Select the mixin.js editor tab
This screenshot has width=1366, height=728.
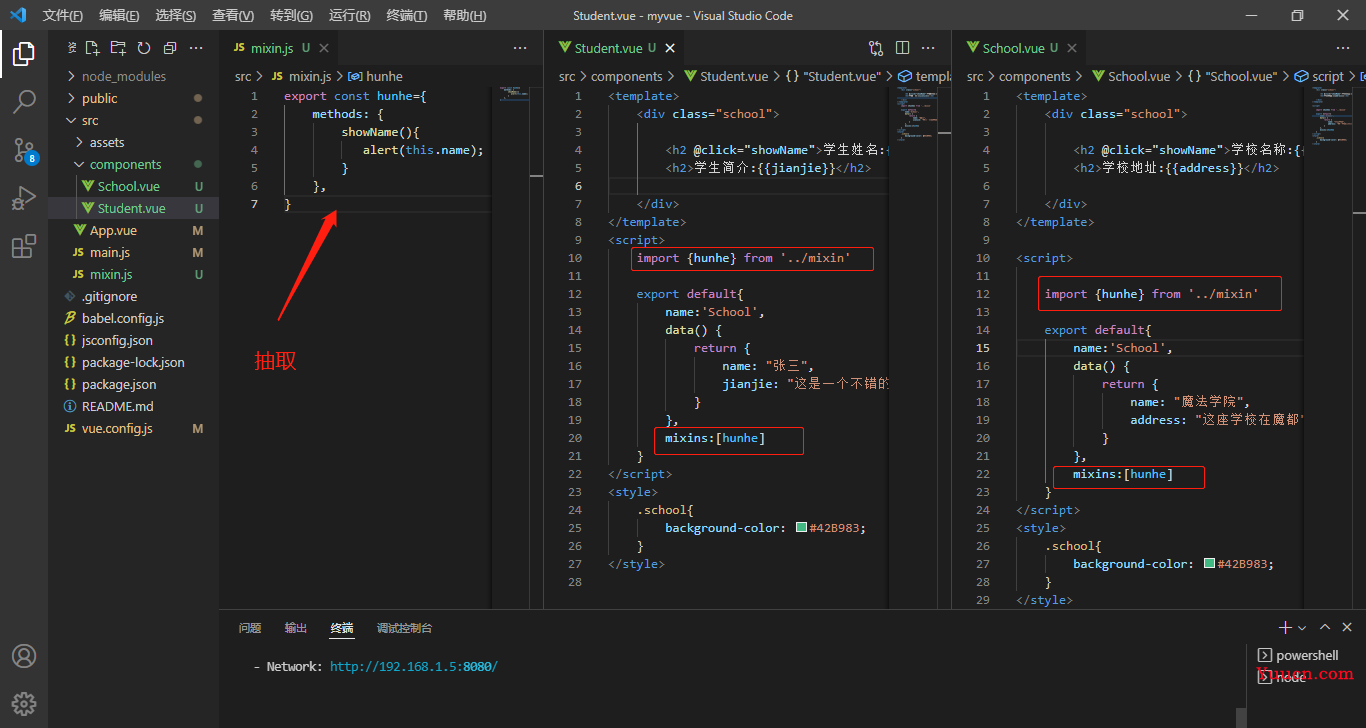[280, 48]
